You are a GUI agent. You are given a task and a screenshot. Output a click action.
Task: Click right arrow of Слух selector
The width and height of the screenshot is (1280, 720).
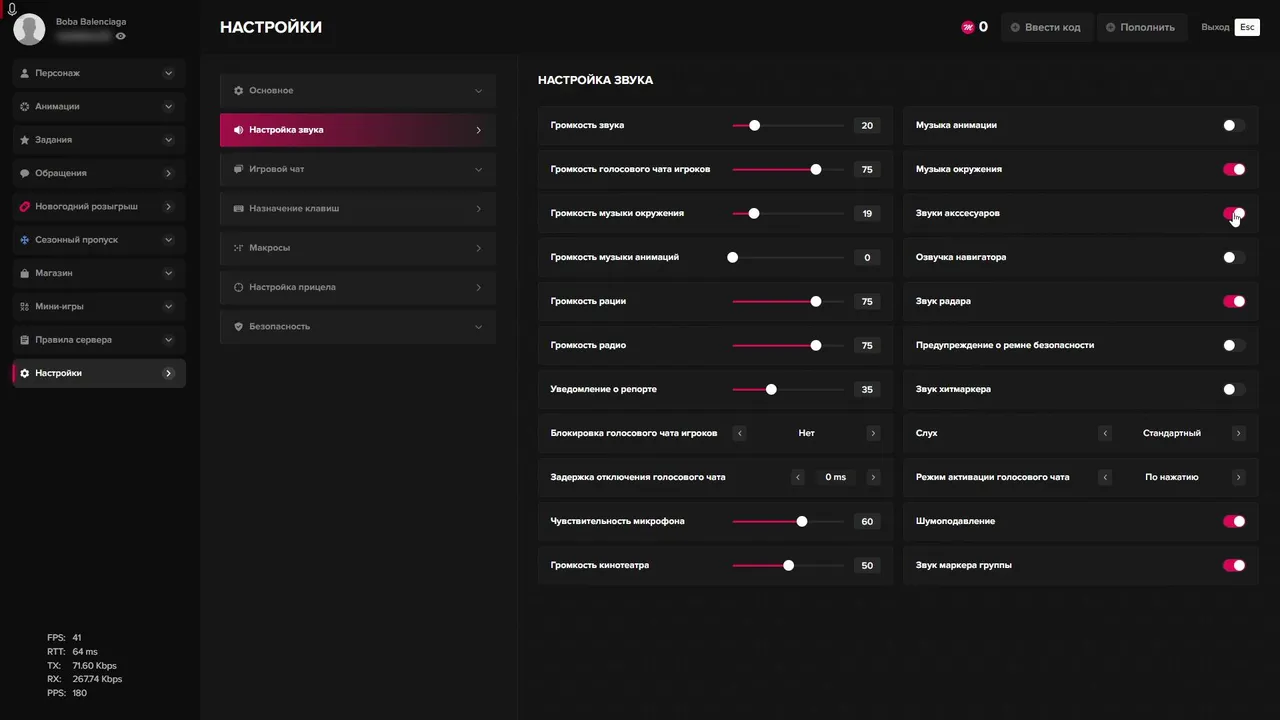point(1238,433)
